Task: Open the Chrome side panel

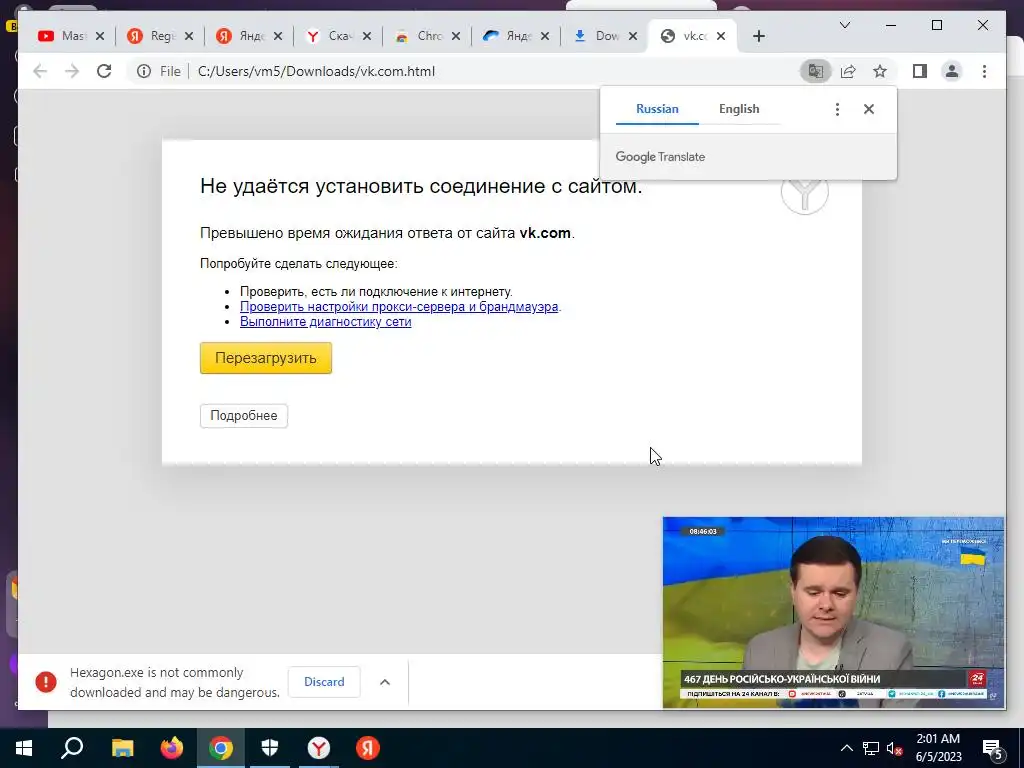Action: tap(920, 71)
